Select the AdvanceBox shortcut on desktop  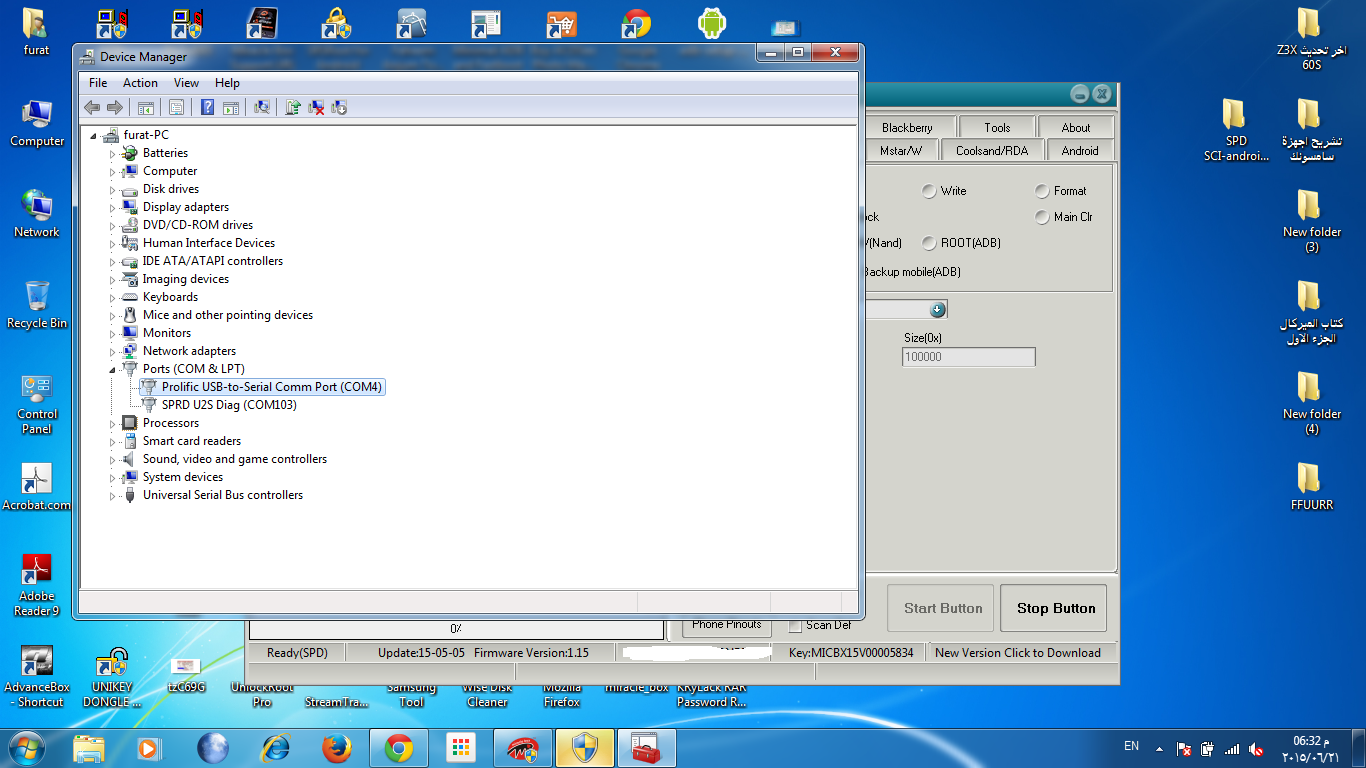pyautogui.click(x=37, y=677)
